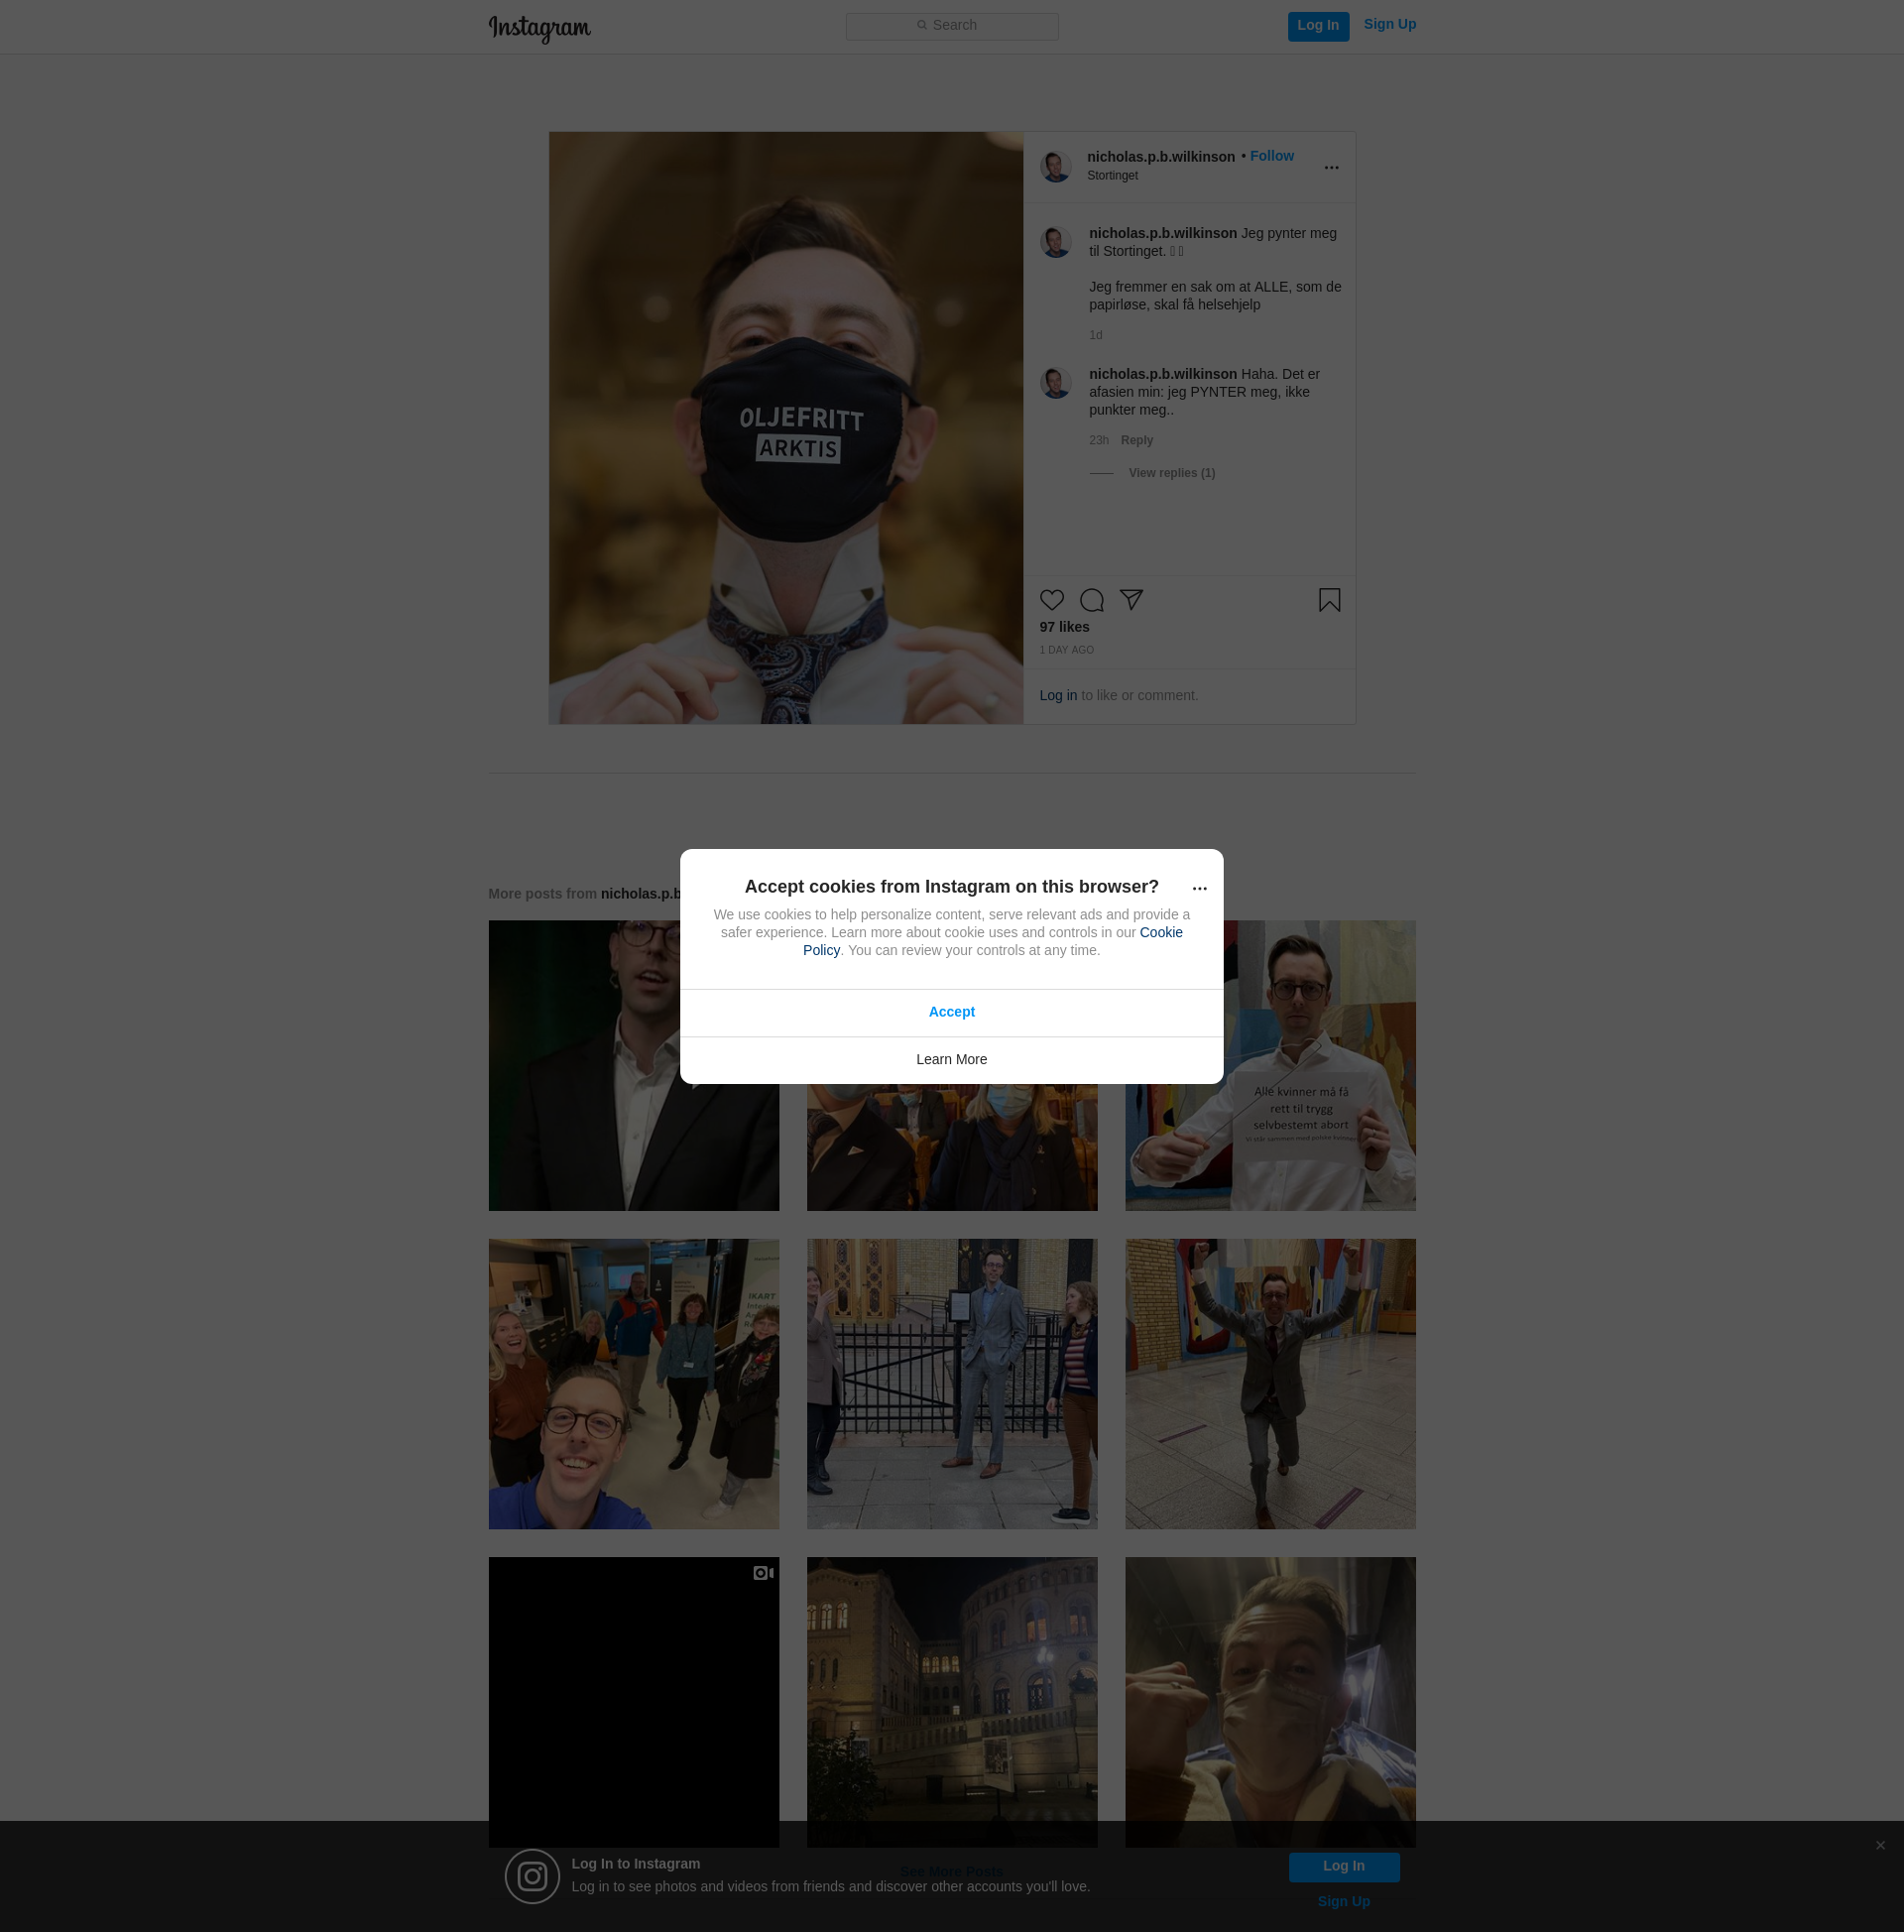Screen dimensions: 1904x1932
Task: Open the thumbnail of the man with raised arms
Action: (1270, 1384)
